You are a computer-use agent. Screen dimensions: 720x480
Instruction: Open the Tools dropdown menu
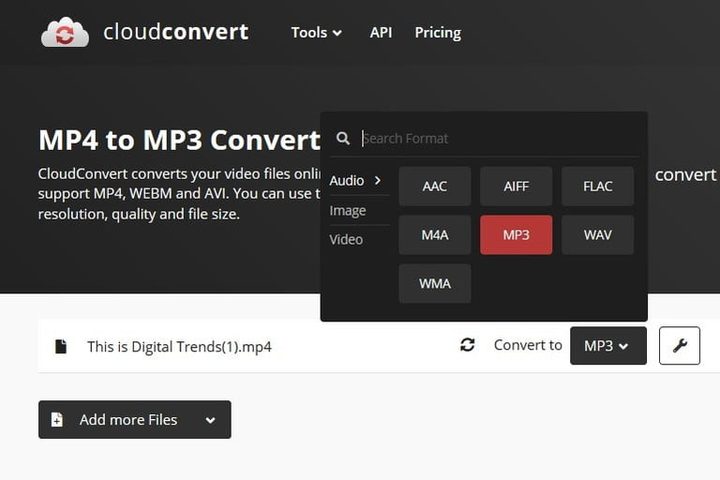(x=316, y=32)
